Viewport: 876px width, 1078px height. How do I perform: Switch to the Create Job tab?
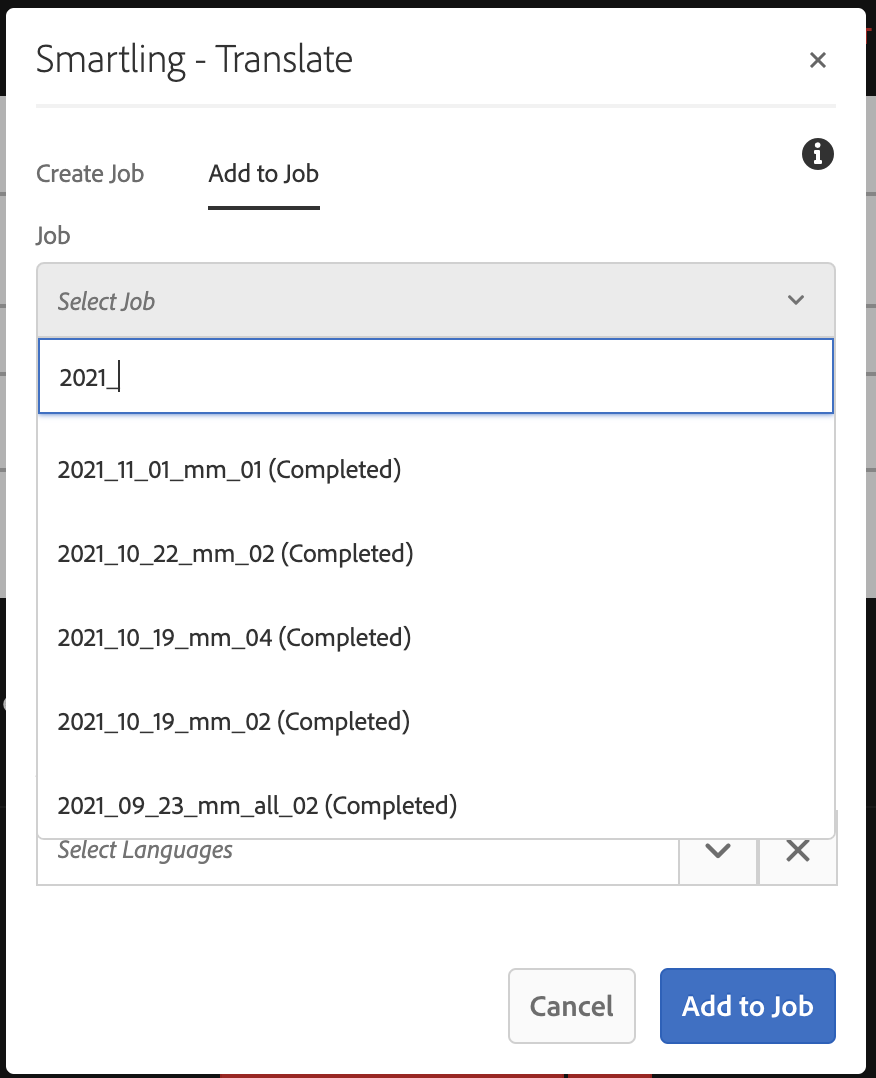[x=90, y=174]
